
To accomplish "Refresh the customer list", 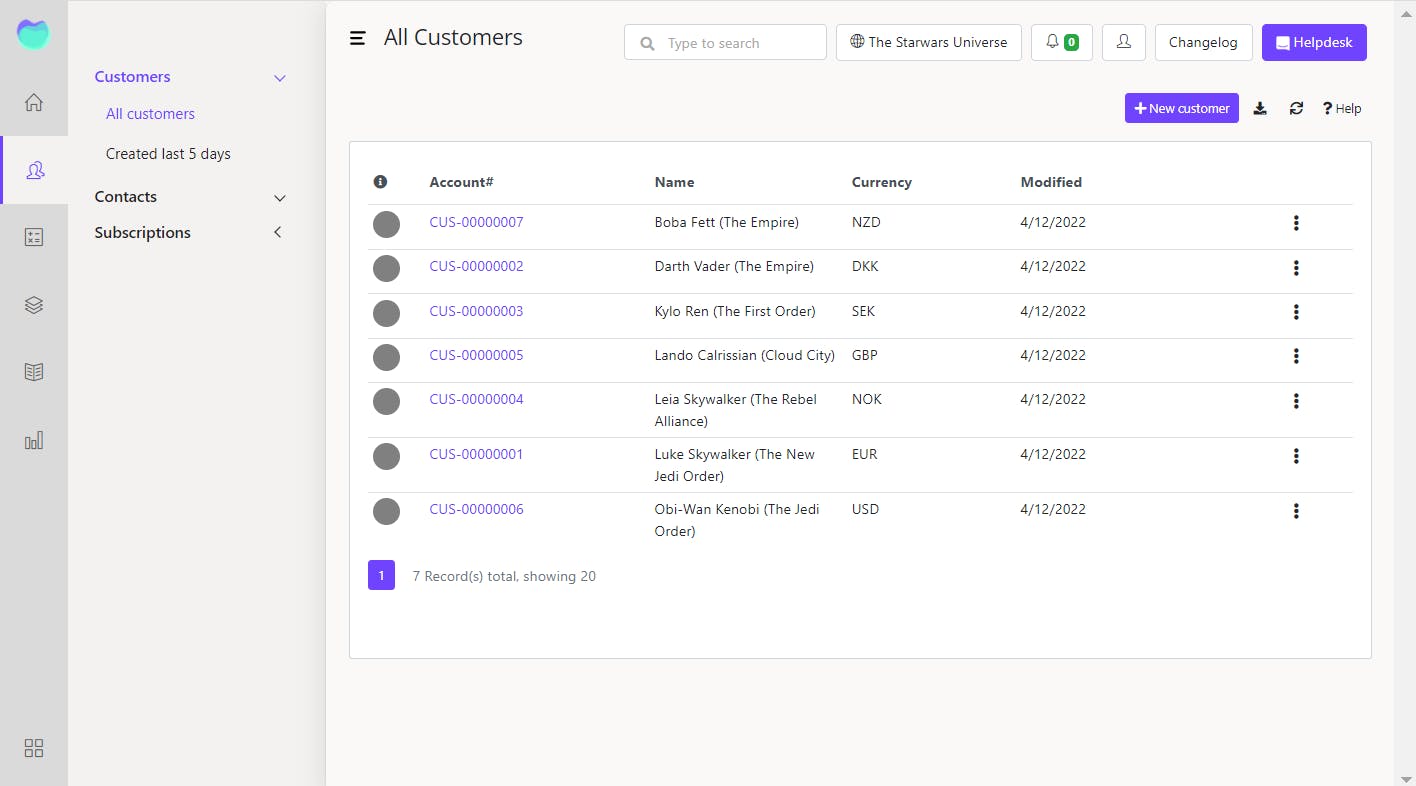I will (x=1296, y=108).
